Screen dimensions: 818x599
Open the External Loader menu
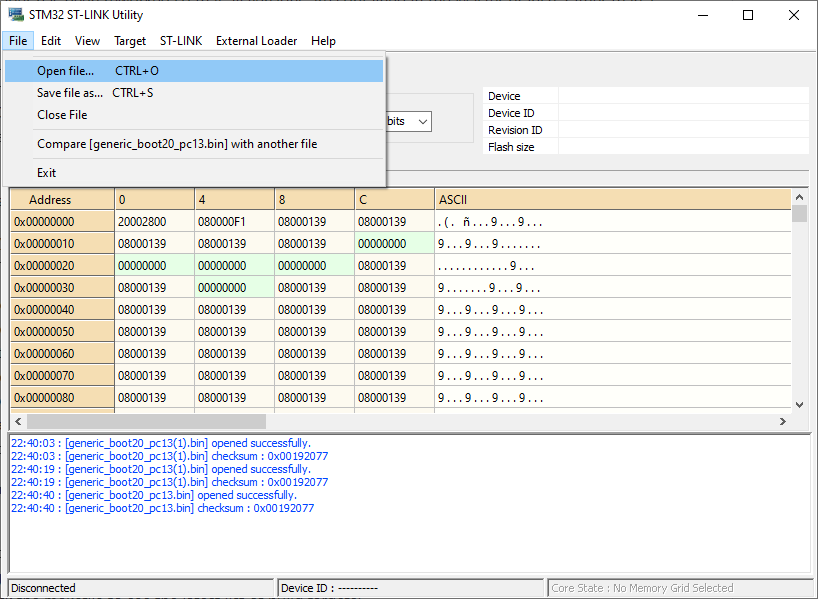(x=256, y=41)
